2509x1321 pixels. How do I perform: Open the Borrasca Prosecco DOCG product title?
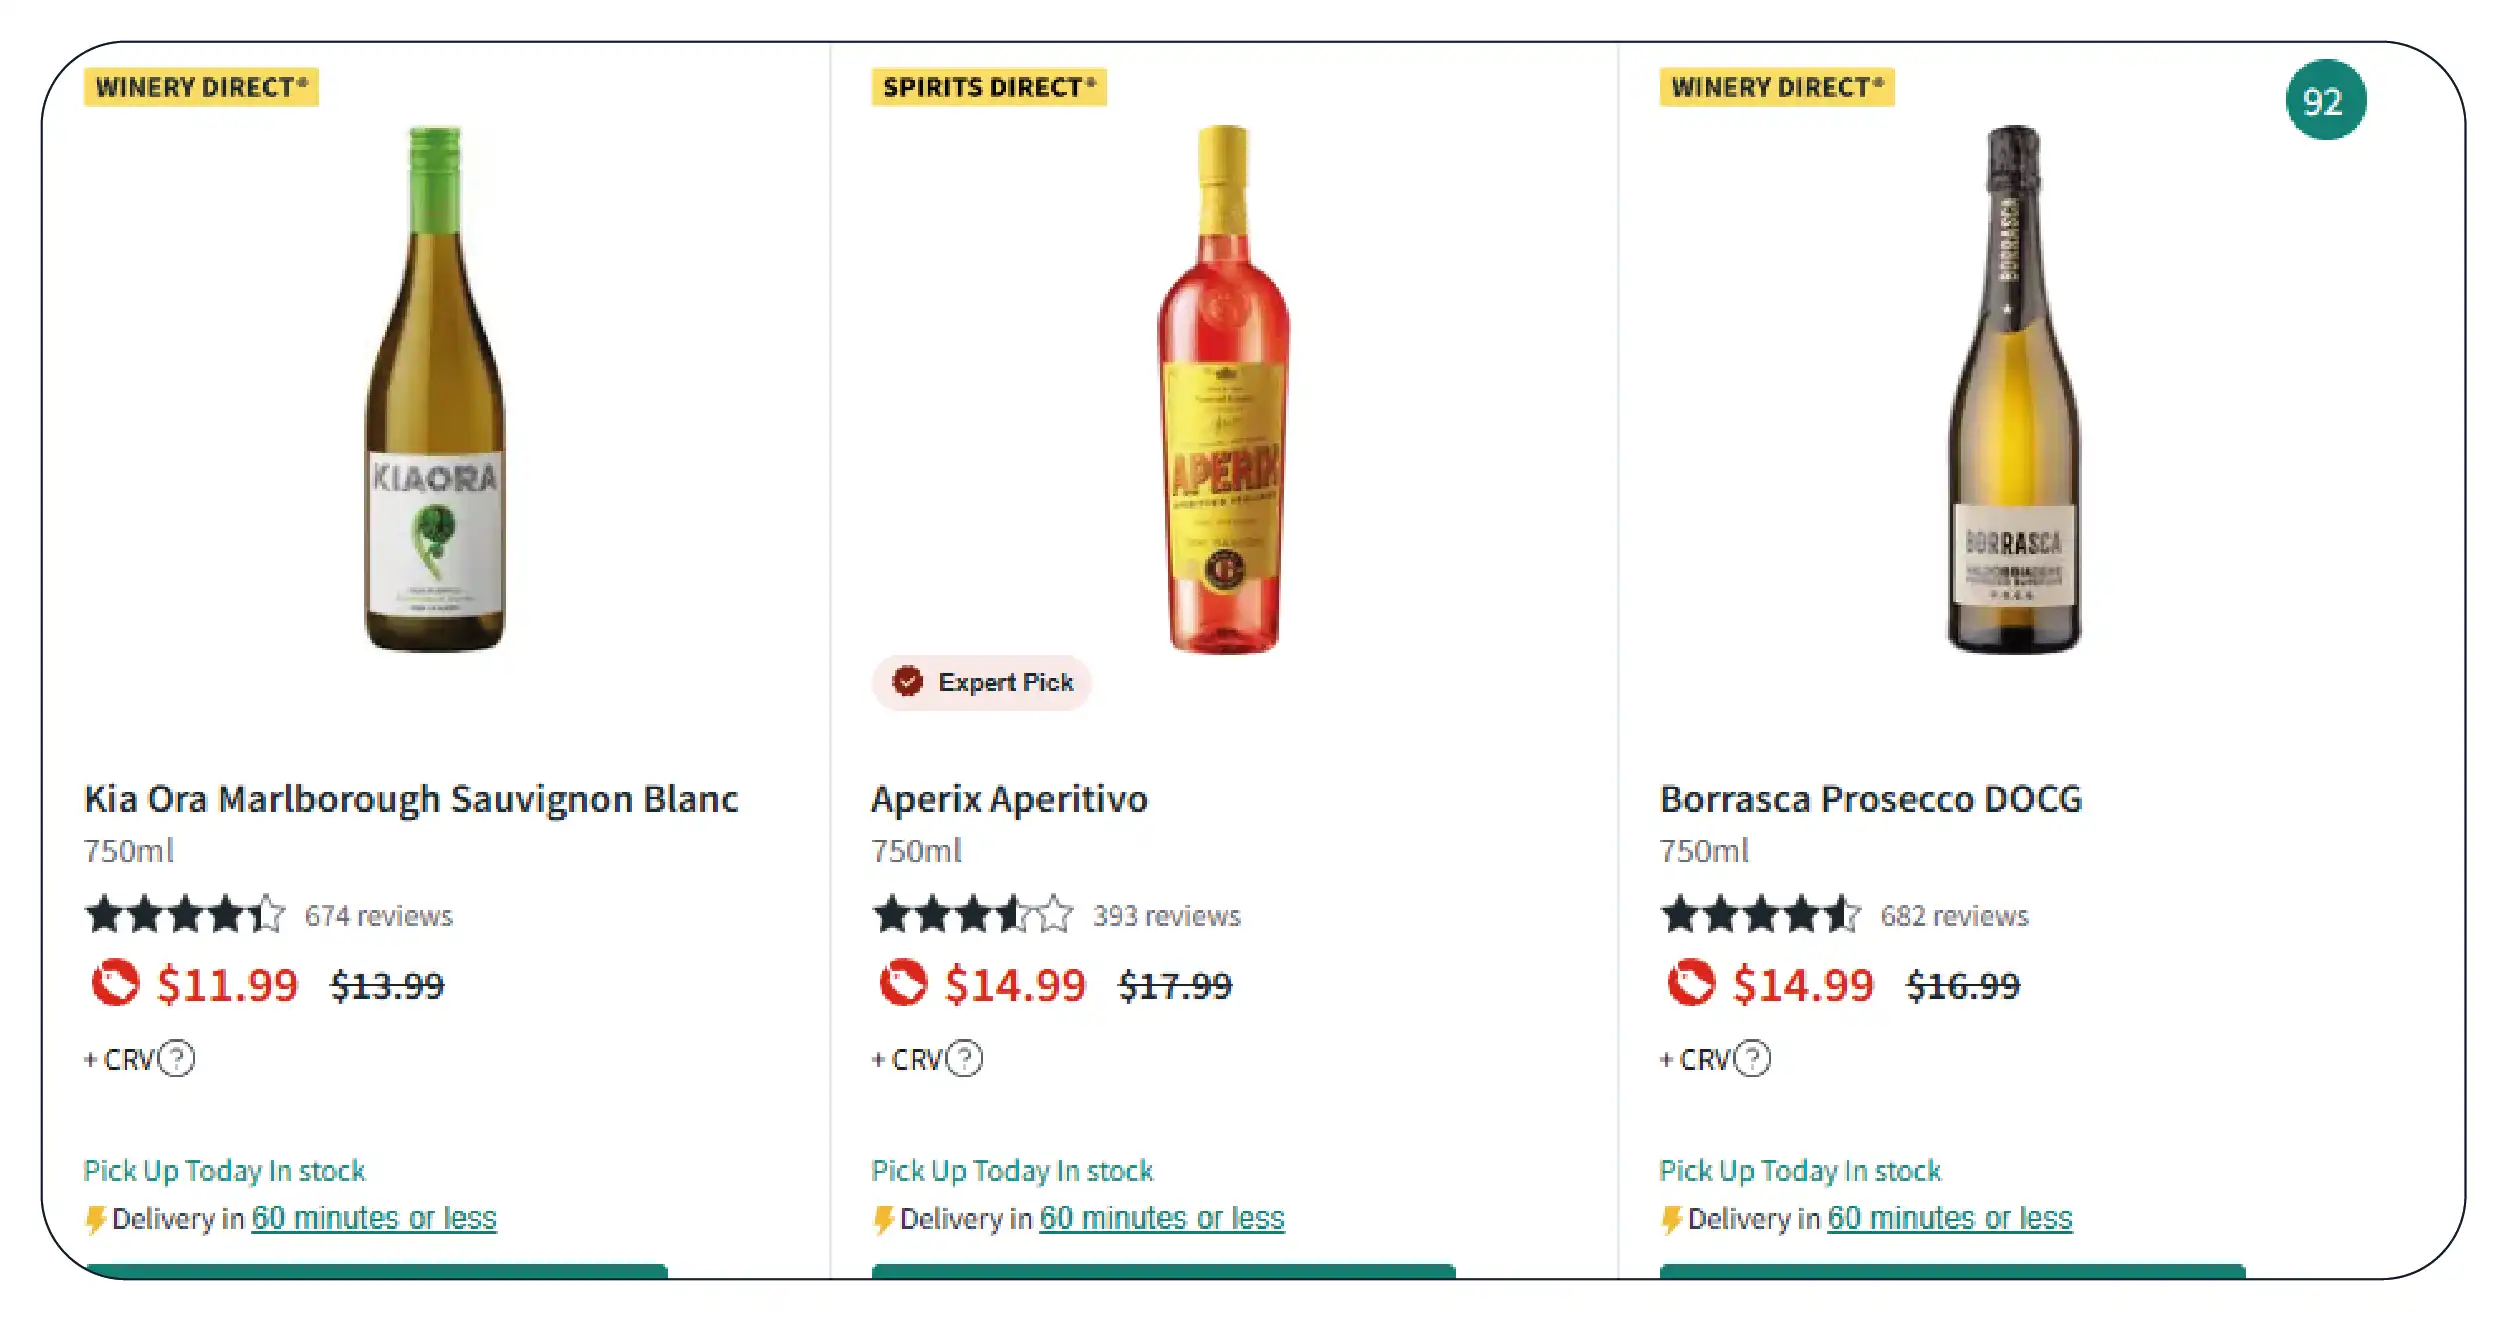[x=1870, y=799]
